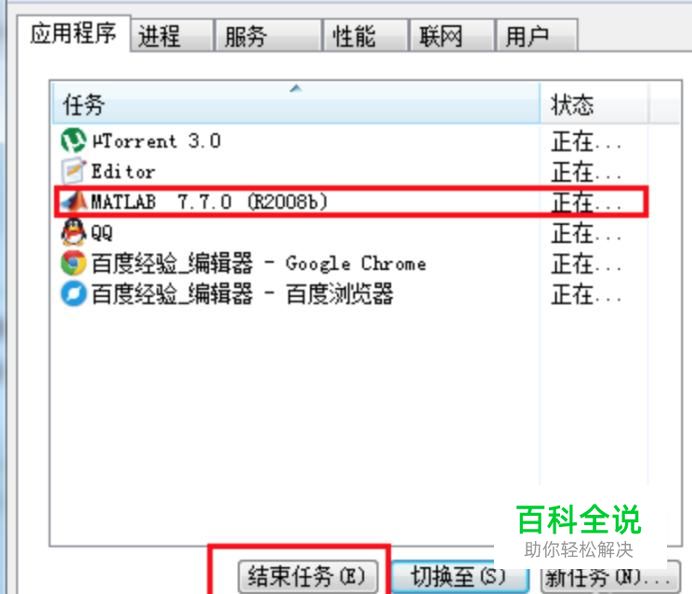Select the Editor notepad icon

click(x=73, y=171)
